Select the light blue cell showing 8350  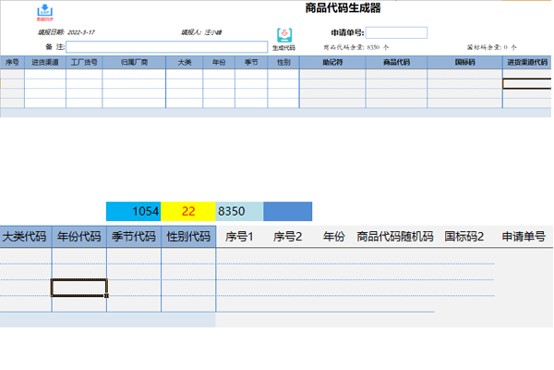pyautogui.click(x=239, y=211)
